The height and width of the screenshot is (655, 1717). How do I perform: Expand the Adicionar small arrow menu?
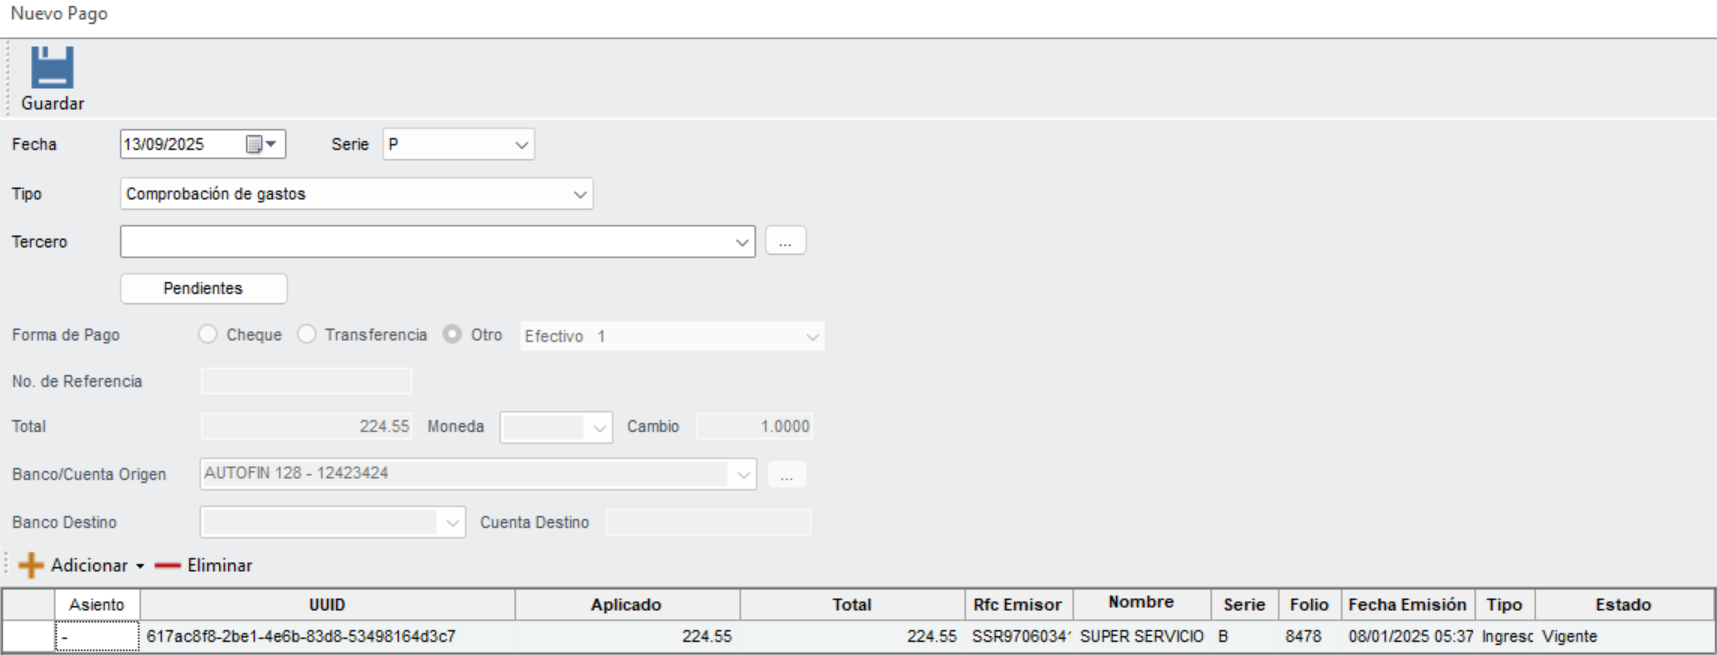pyautogui.click(x=140, y=566)
